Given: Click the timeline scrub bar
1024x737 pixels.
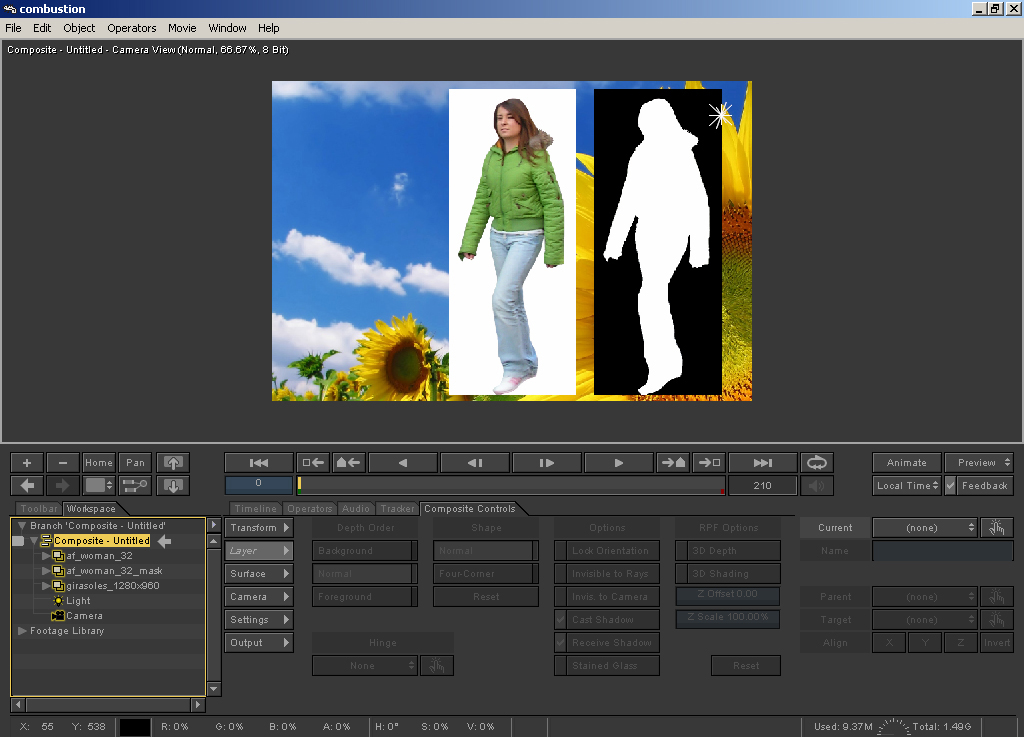Looking at the screenshot, I should point(511,485).
